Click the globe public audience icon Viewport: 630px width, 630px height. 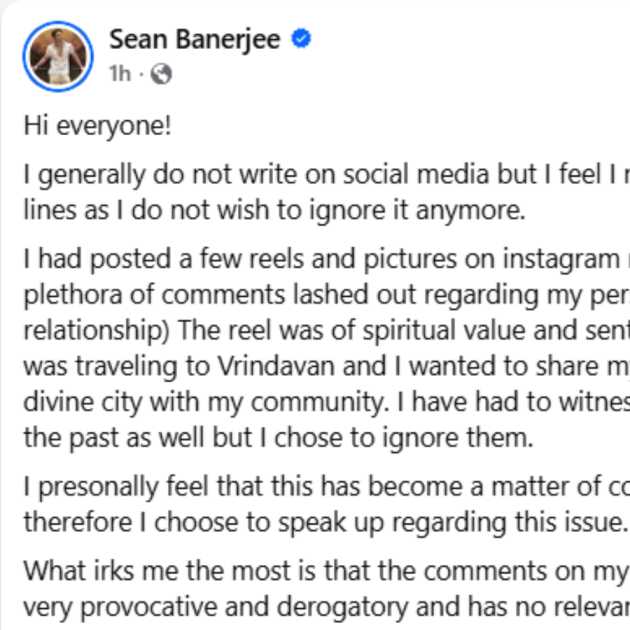click(161, 73)
